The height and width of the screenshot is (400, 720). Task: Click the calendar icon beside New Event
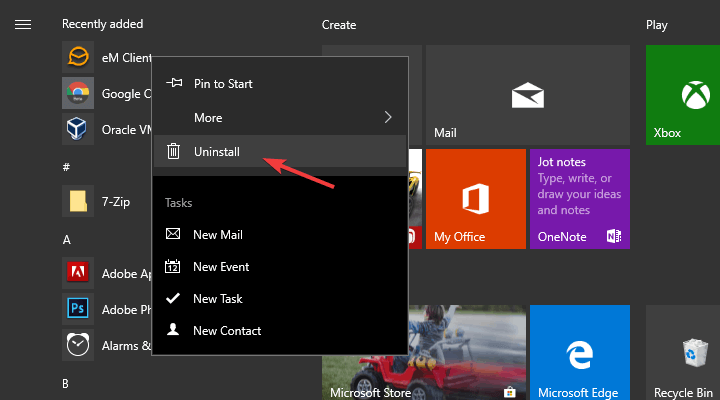[173, 266]
